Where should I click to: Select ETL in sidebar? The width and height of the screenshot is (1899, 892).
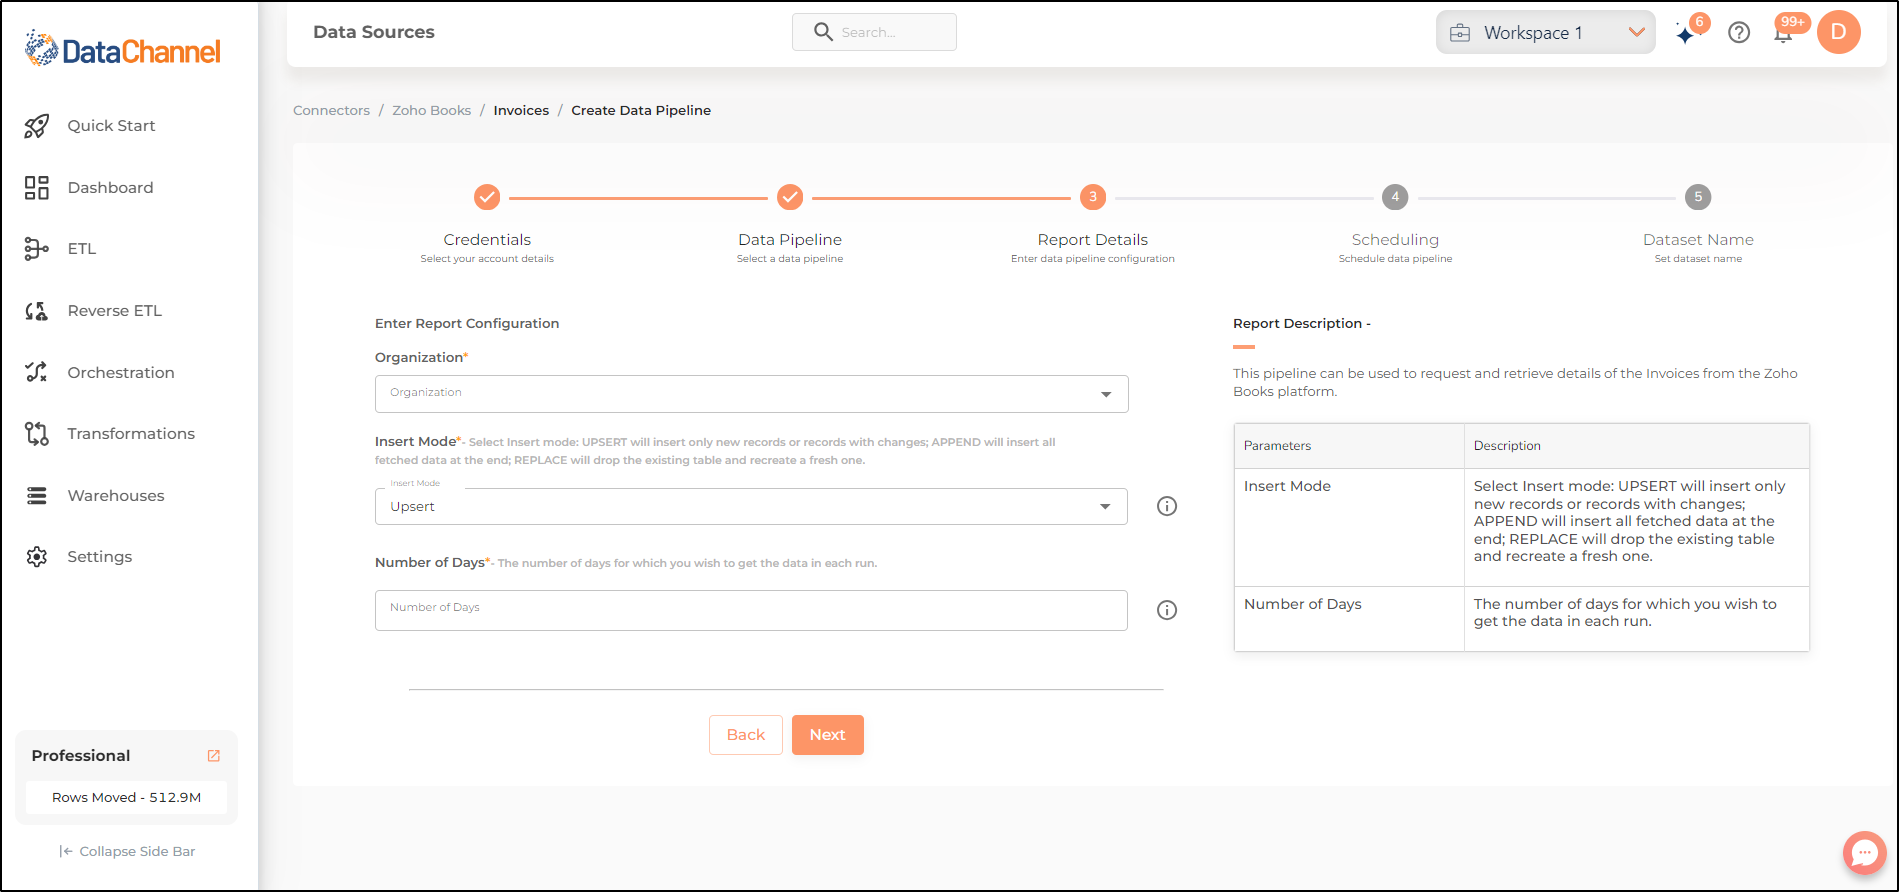click(82, 249)
